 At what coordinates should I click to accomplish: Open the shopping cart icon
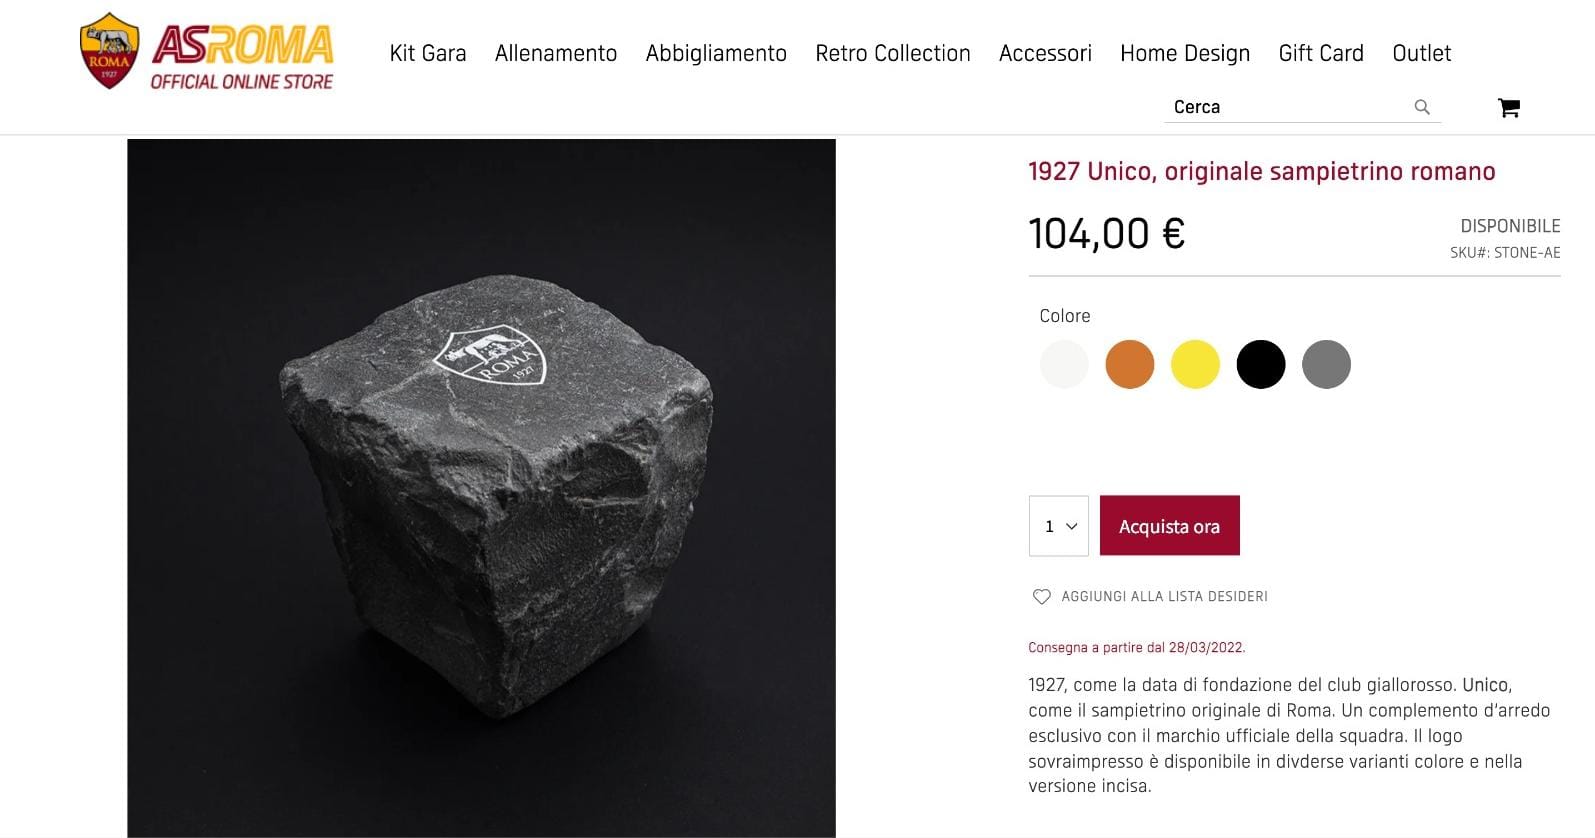coord(1508,108)
